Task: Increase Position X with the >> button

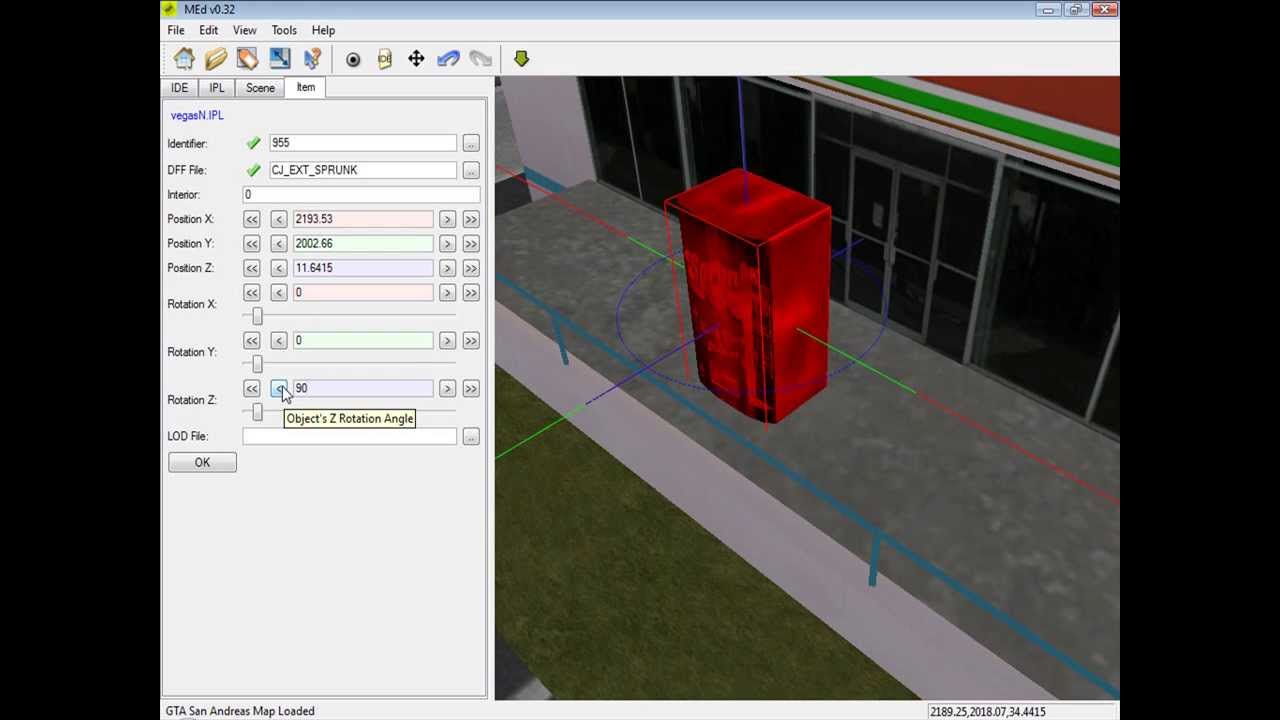Action: [470, 219]
